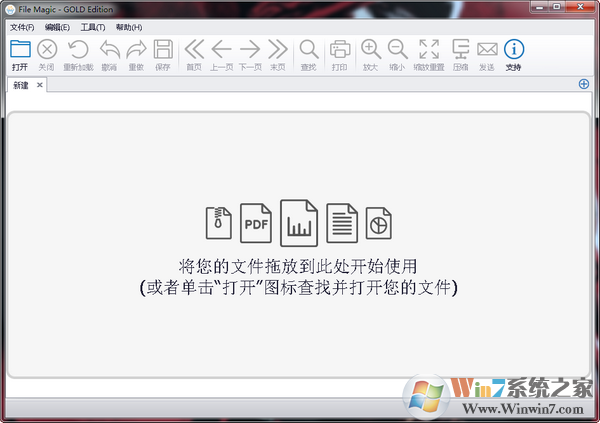Click the Compress (压缩) toolbar icon
This screenshot has width=600, height=423.
coord(461,49)
